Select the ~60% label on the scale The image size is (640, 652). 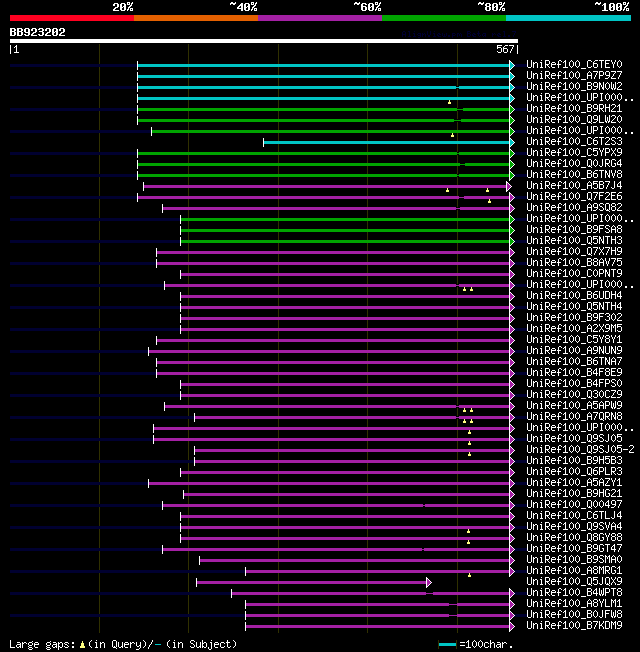pos(367,7)
